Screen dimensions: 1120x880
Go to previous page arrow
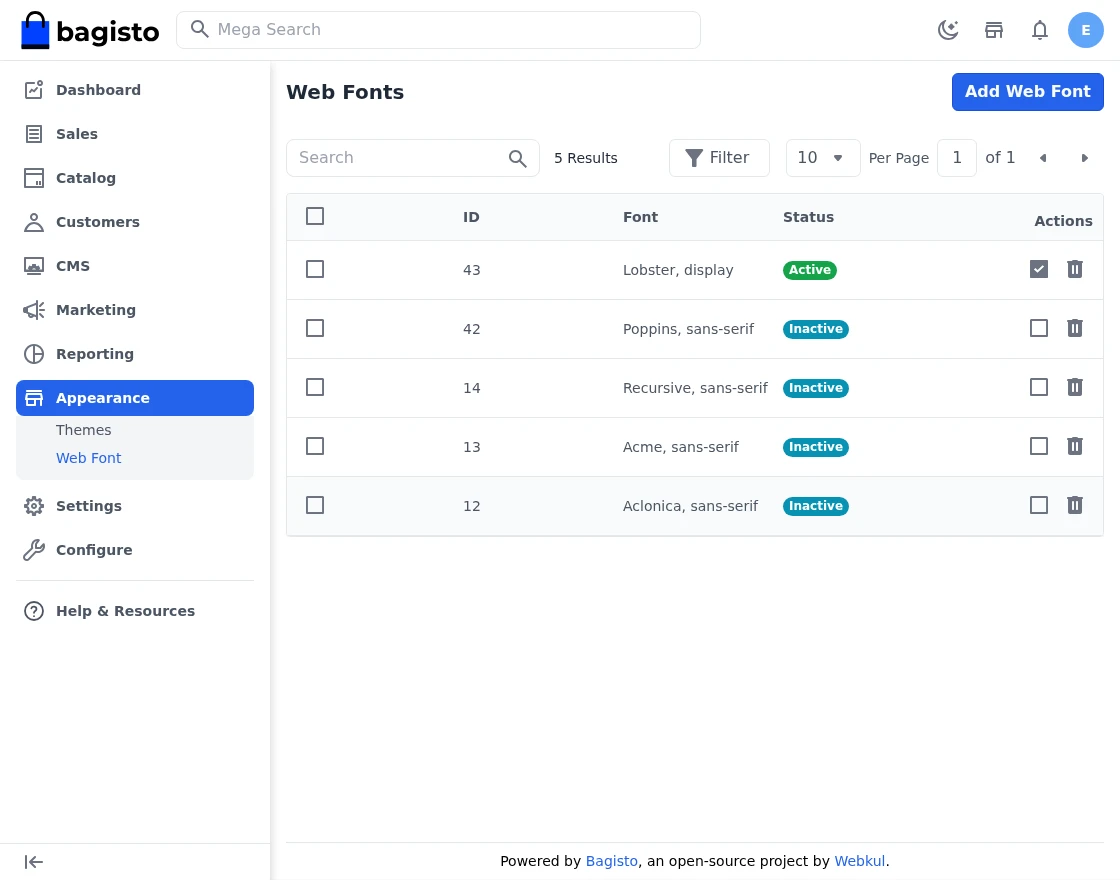point(1043,158)
